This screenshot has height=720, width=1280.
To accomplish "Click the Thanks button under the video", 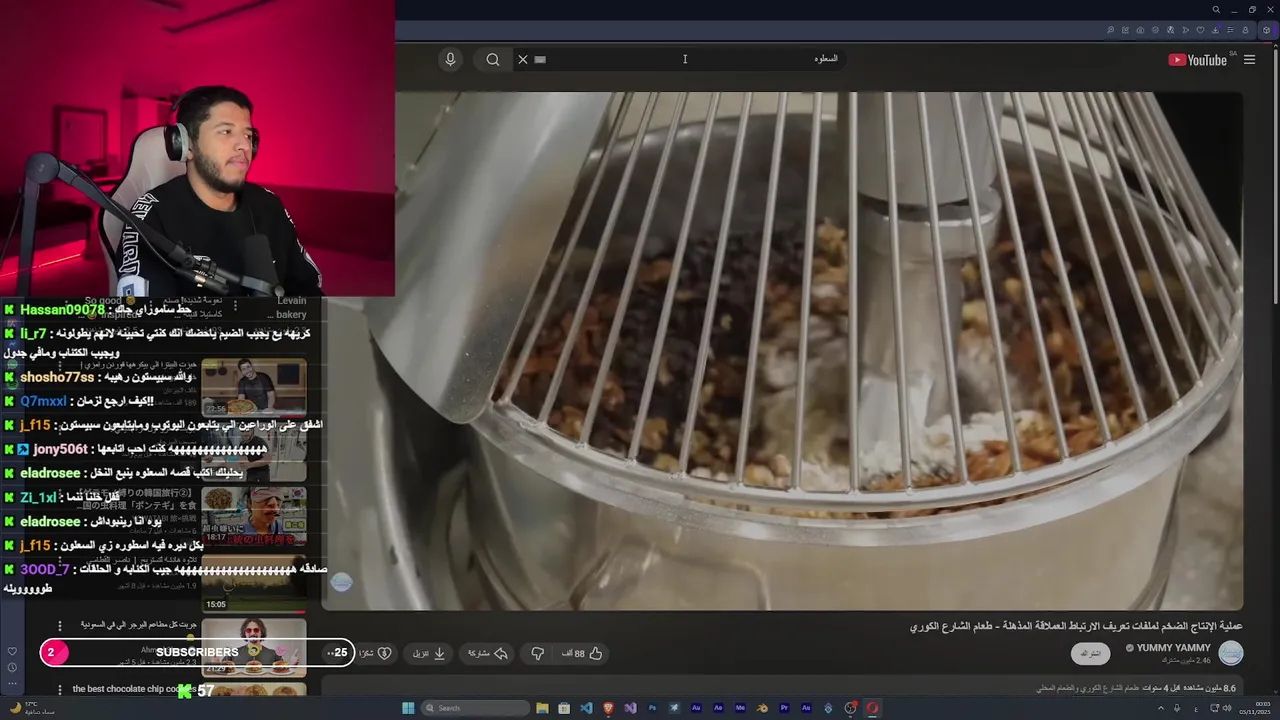I will click(x=376, y=653).
